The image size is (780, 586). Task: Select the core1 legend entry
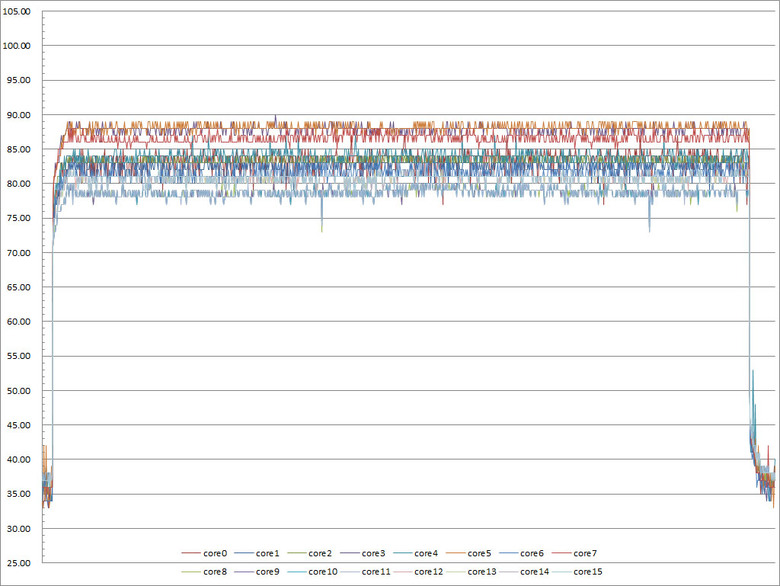(x=257, y=553)
